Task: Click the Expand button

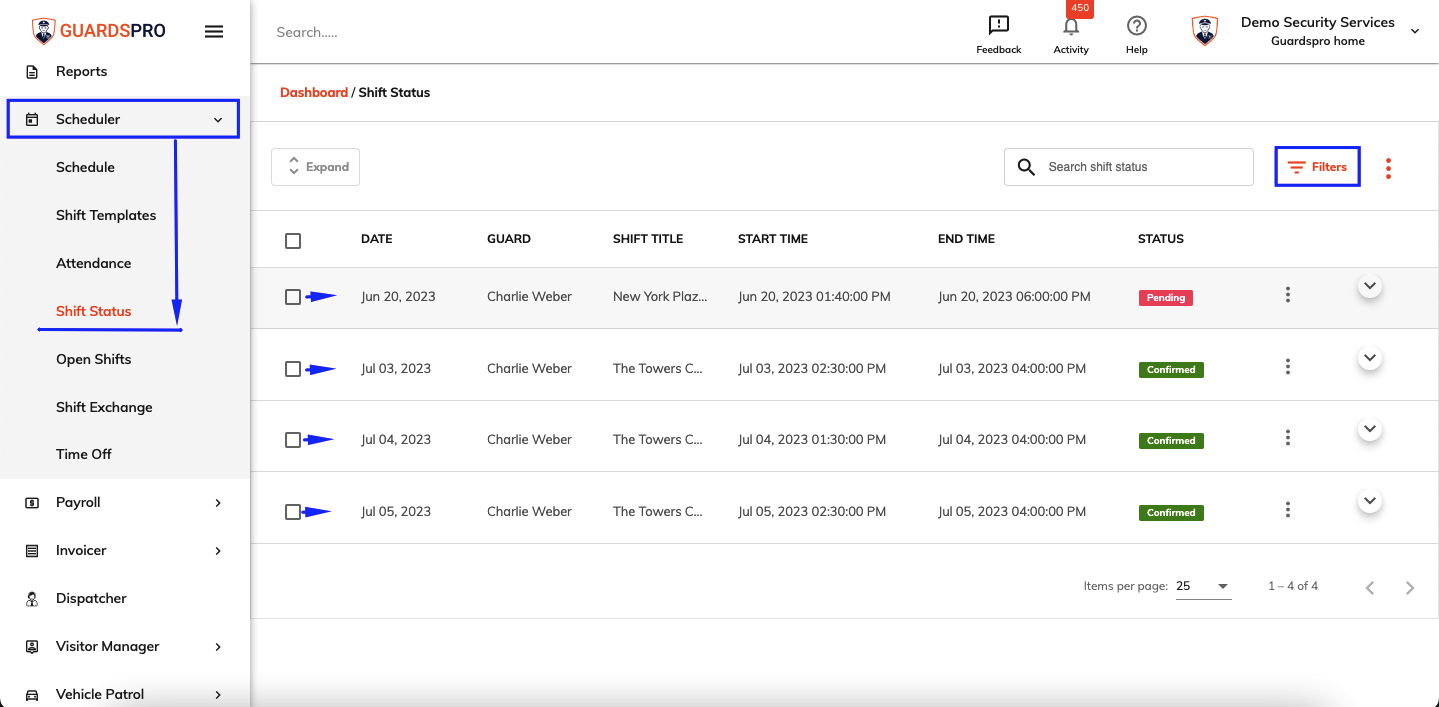Action: [315, 167]
